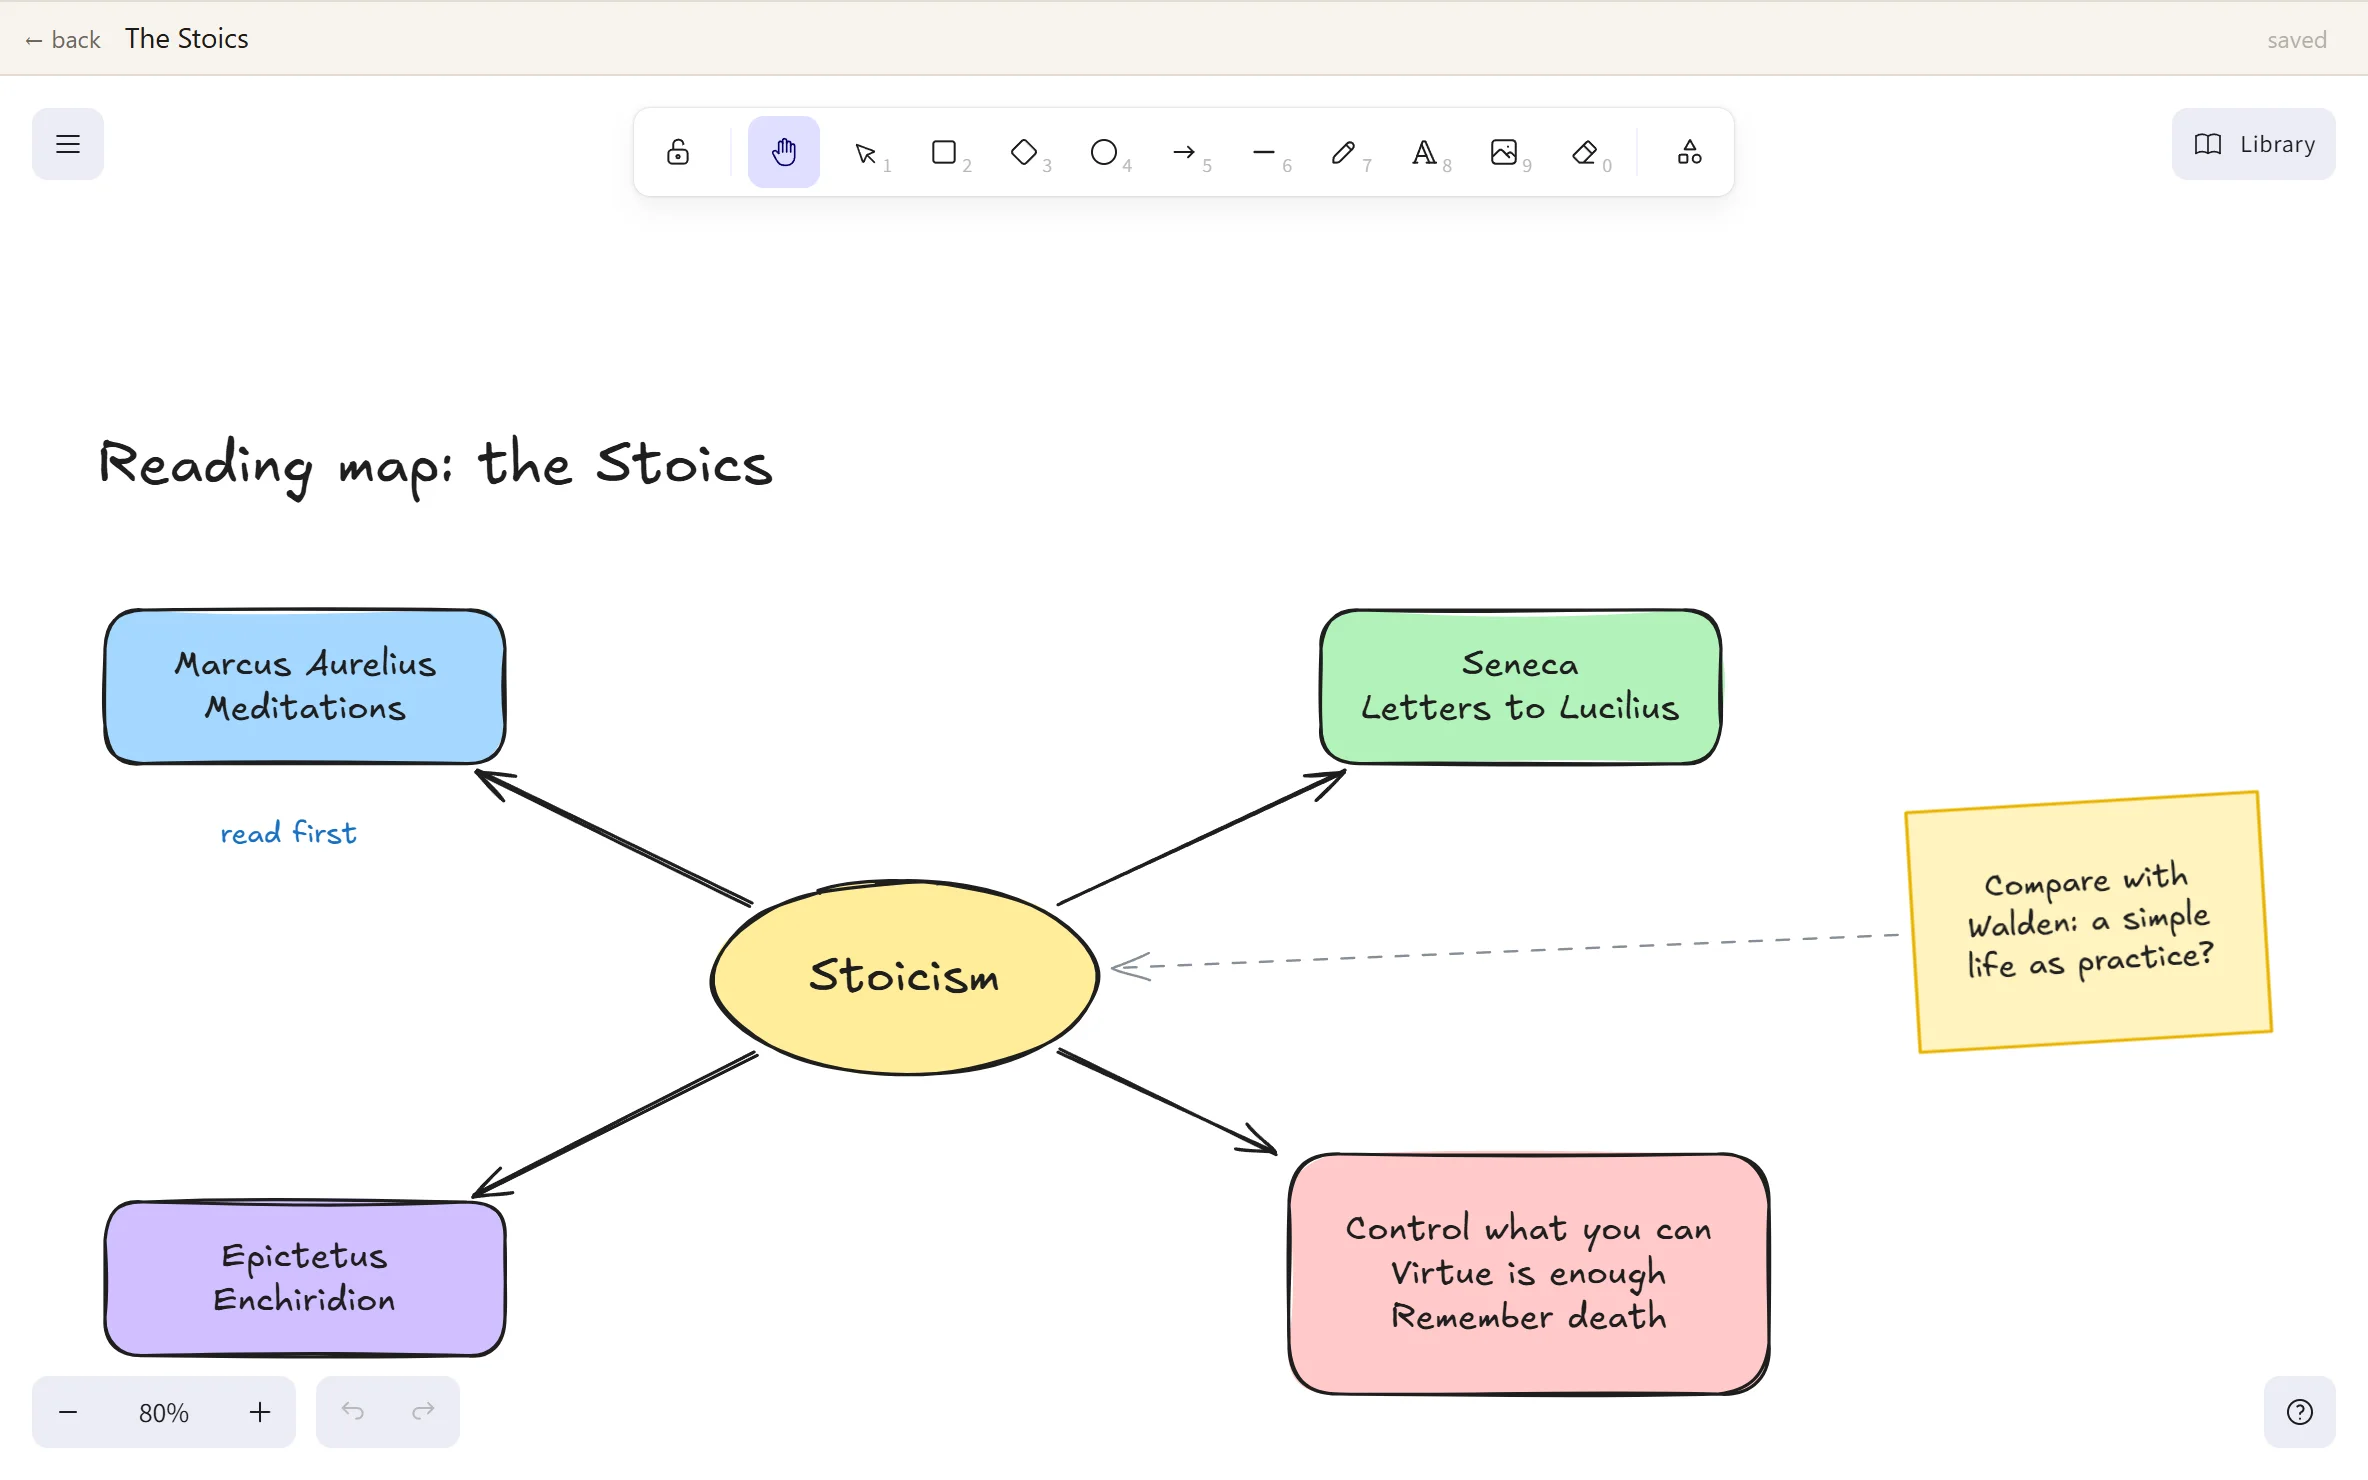Open the More tools shapes menu
2368x1480 pixels.
(x=1690, y=152)
